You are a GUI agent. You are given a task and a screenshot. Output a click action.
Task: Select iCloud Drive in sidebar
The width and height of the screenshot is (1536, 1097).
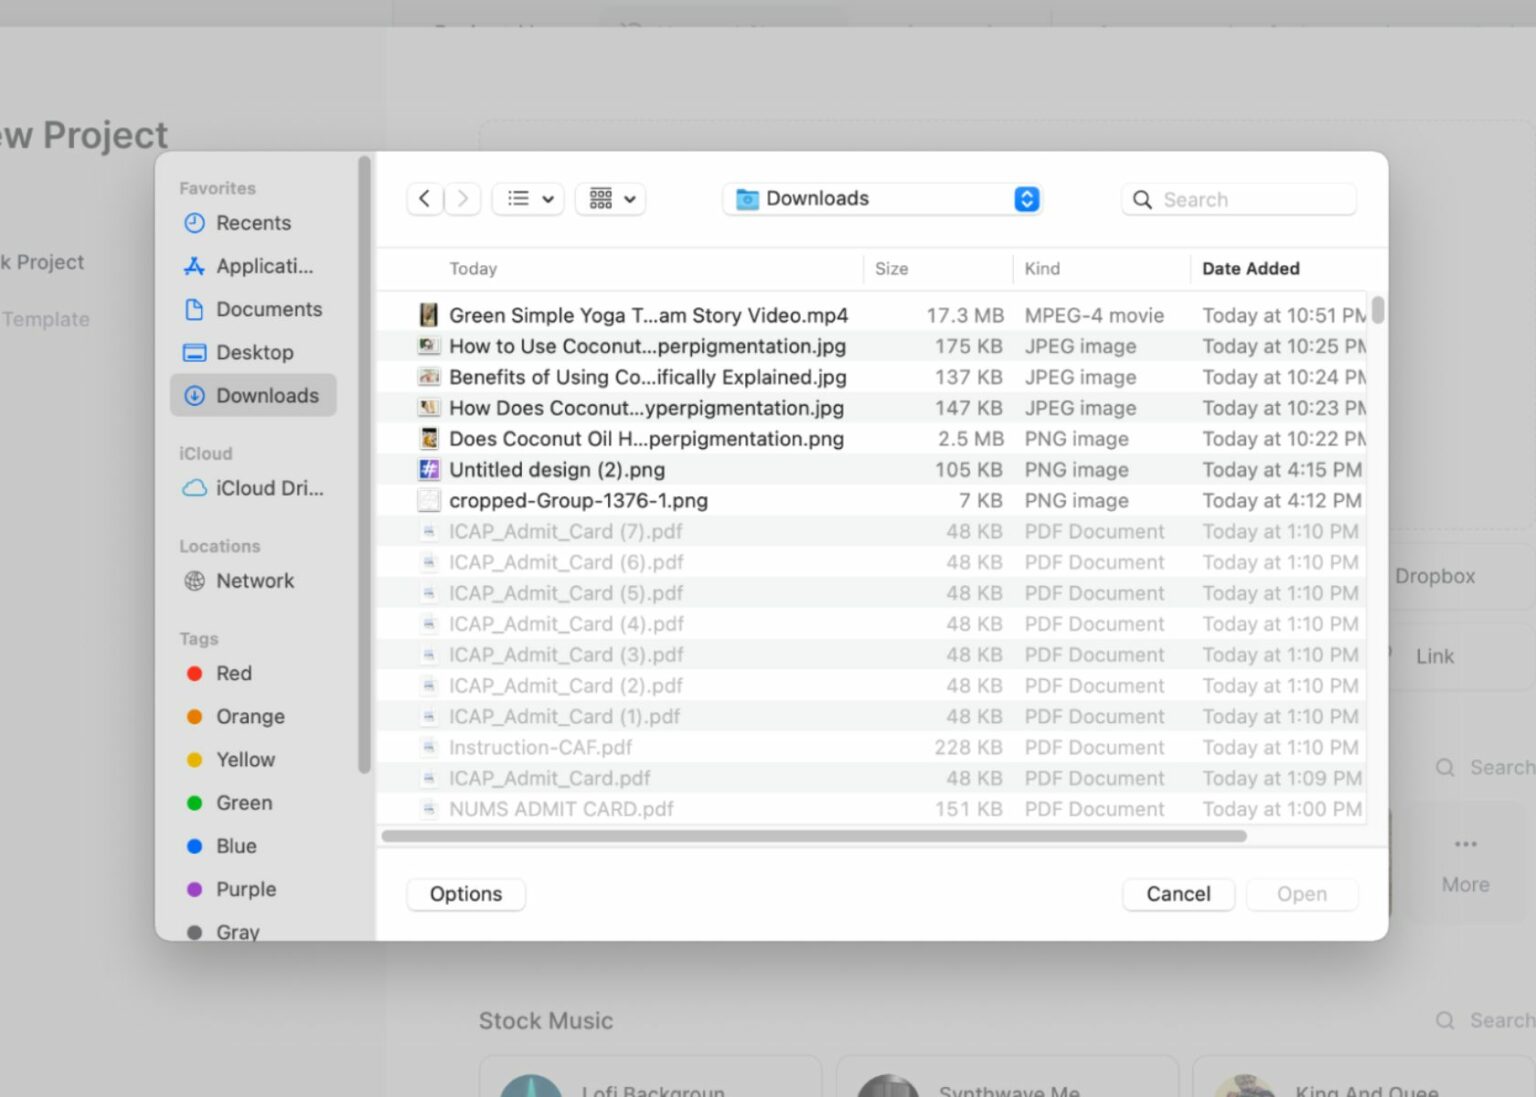(253, 488)
